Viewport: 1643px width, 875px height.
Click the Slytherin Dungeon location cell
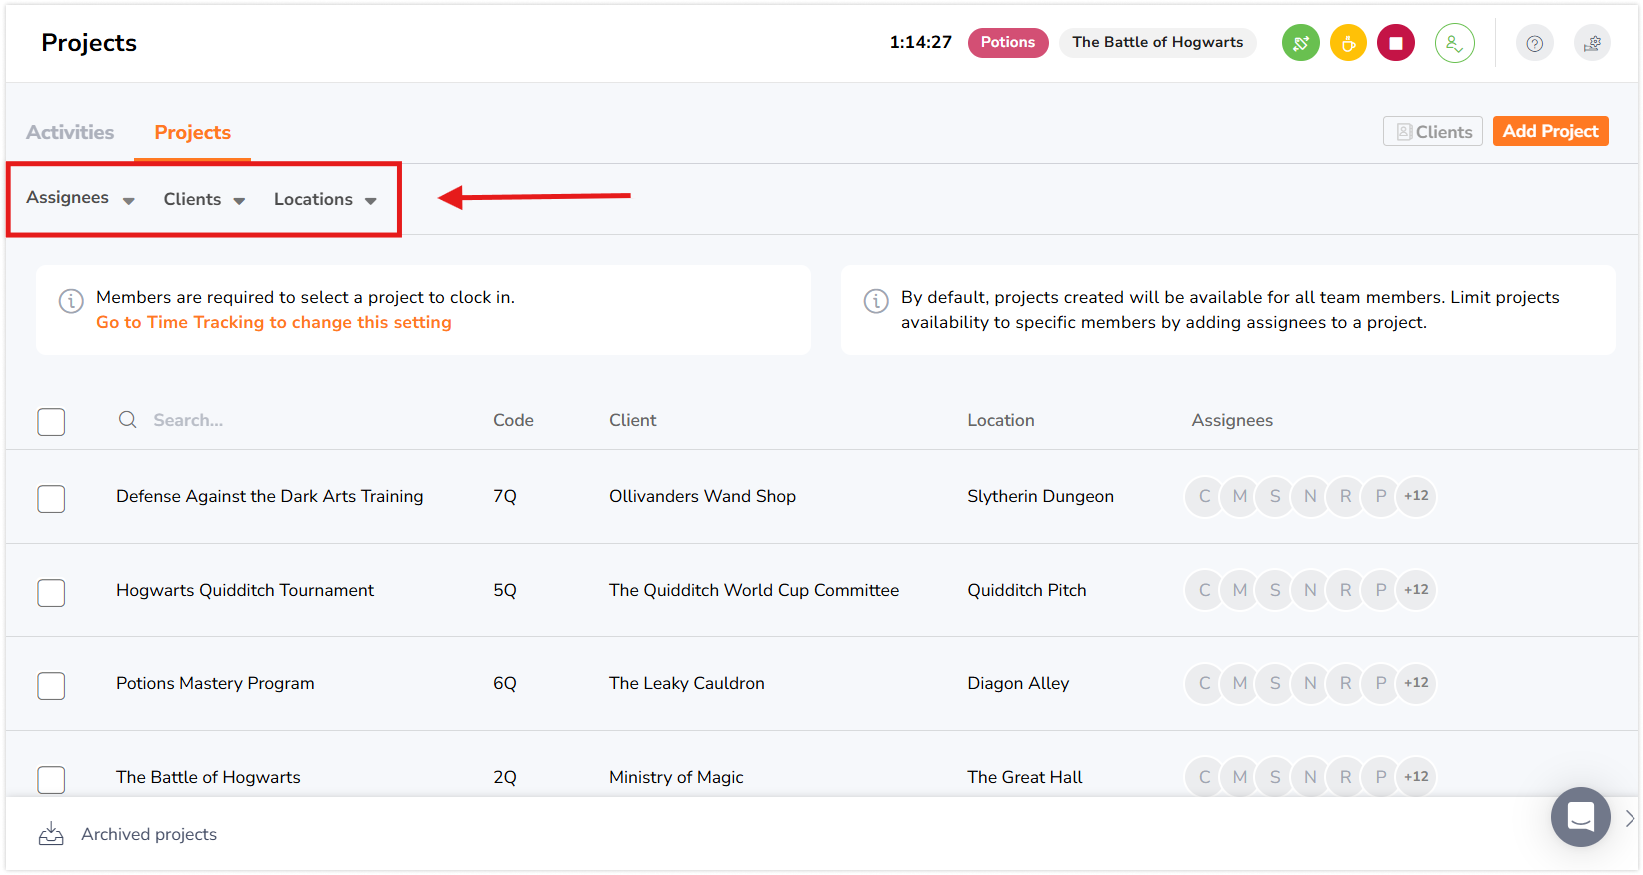[1040, 496]
